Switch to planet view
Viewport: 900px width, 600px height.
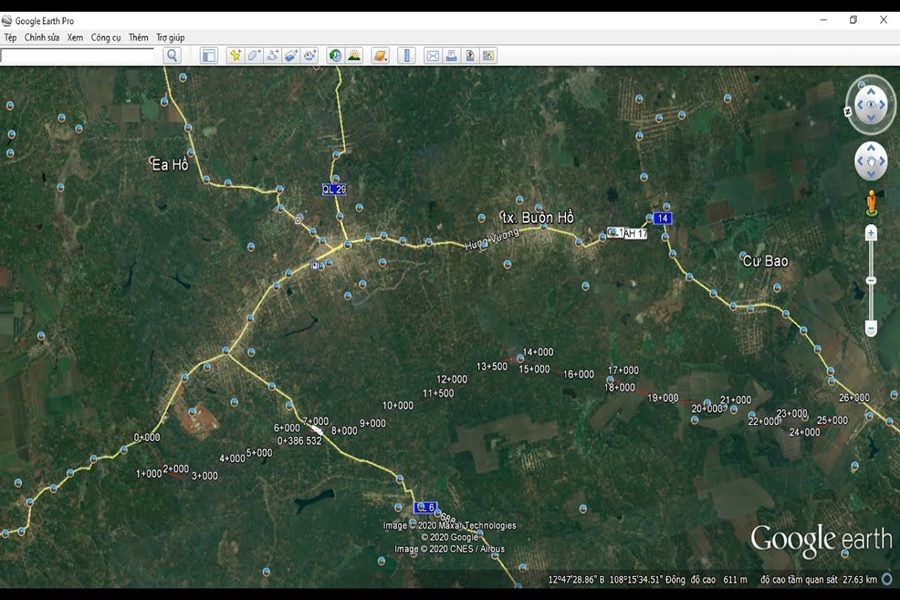[x=378, y=56]
